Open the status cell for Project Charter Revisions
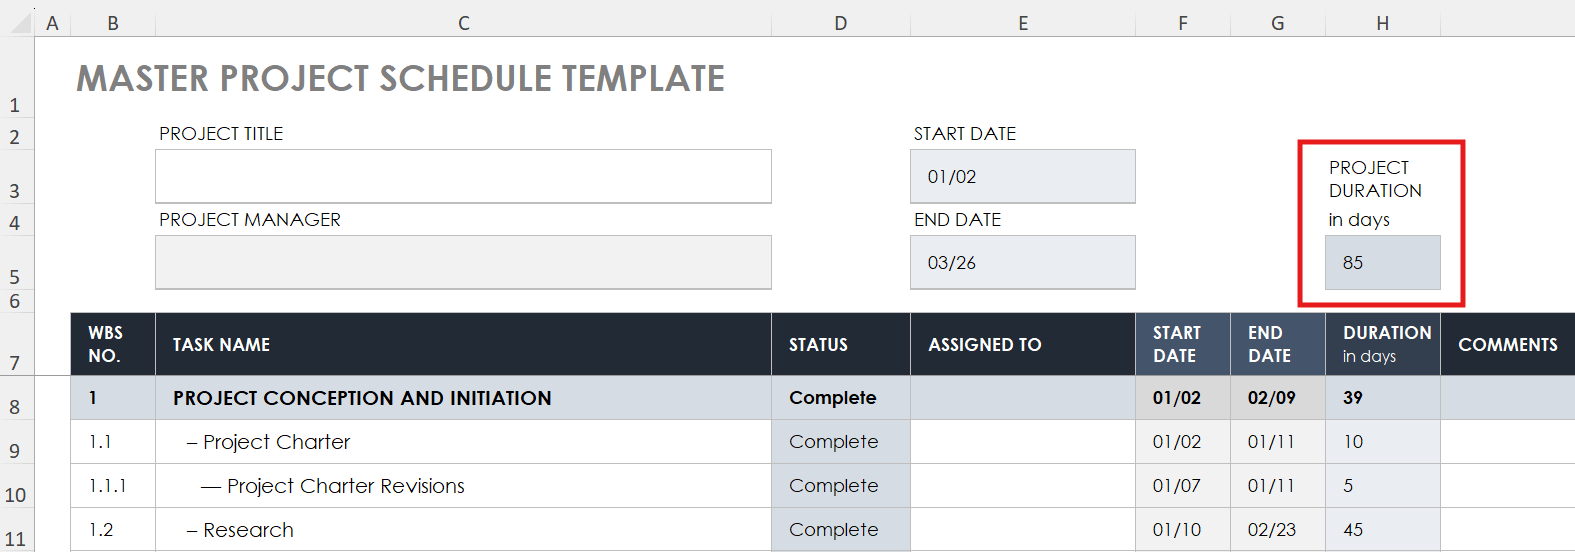This screenshot has height=552, width=1575. point(840,486)
